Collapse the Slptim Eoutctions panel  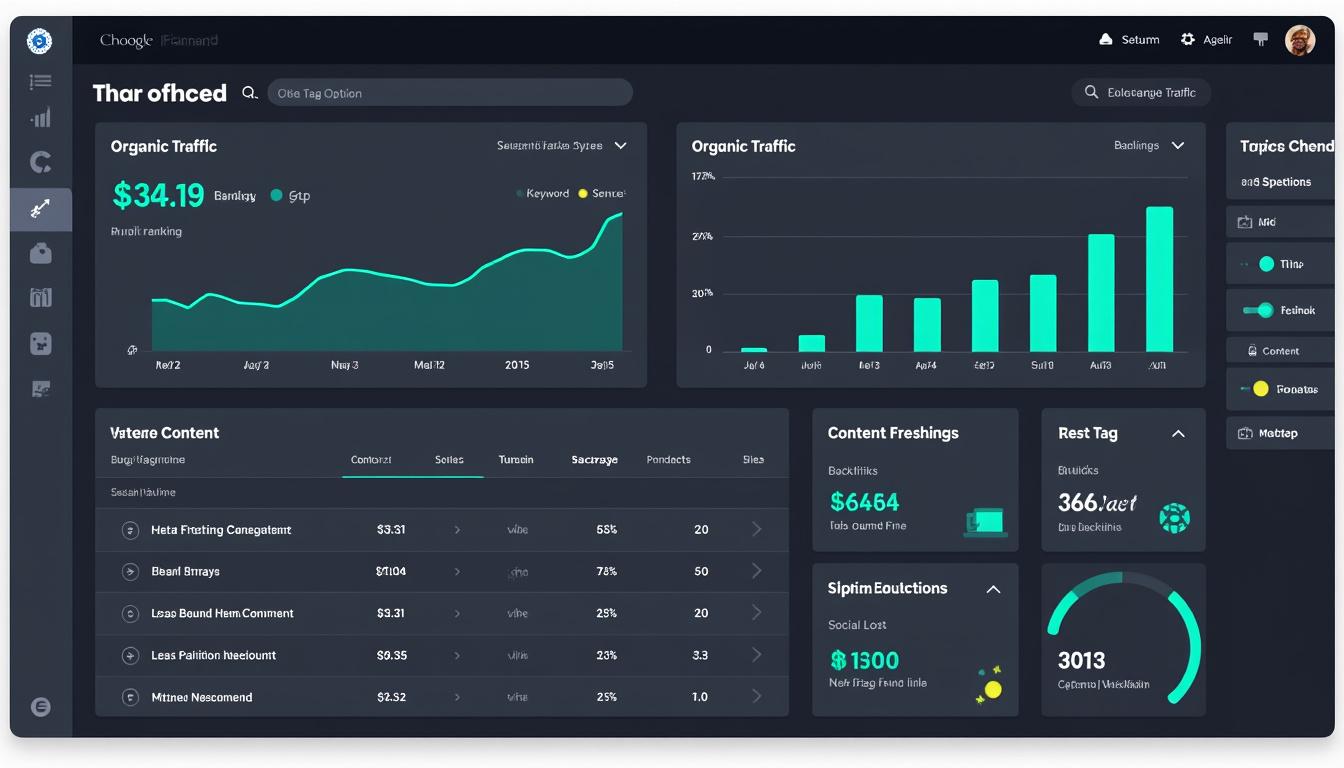tap(993, 589)
